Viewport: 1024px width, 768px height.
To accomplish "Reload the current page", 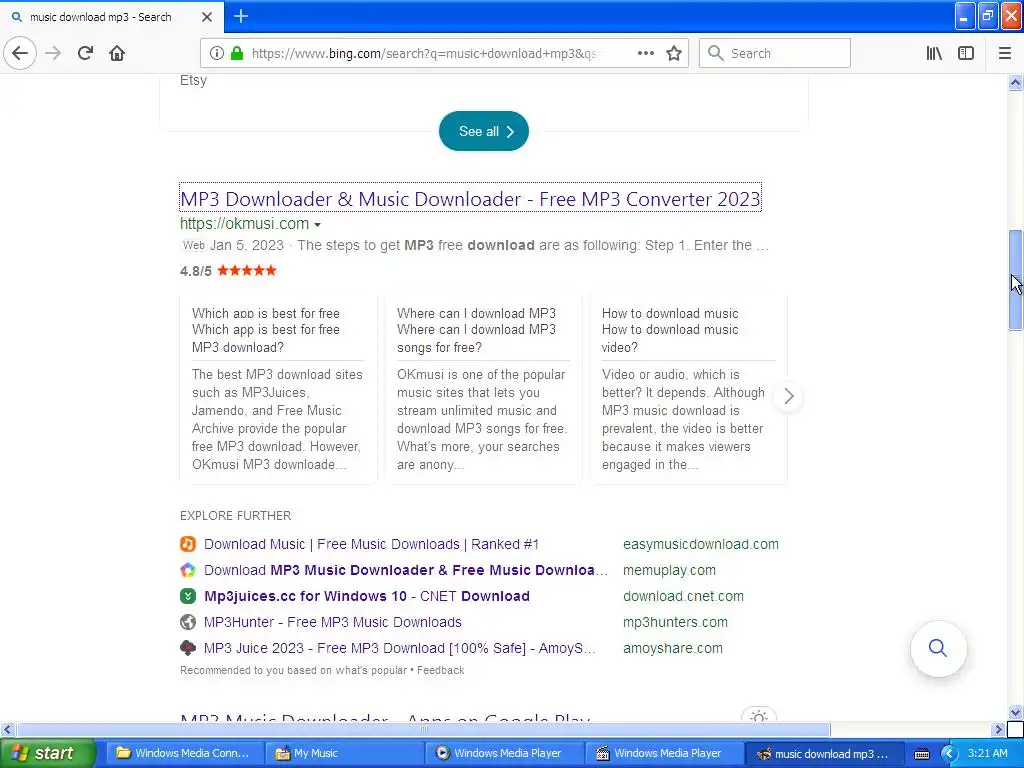I will (x=85, y=53).
